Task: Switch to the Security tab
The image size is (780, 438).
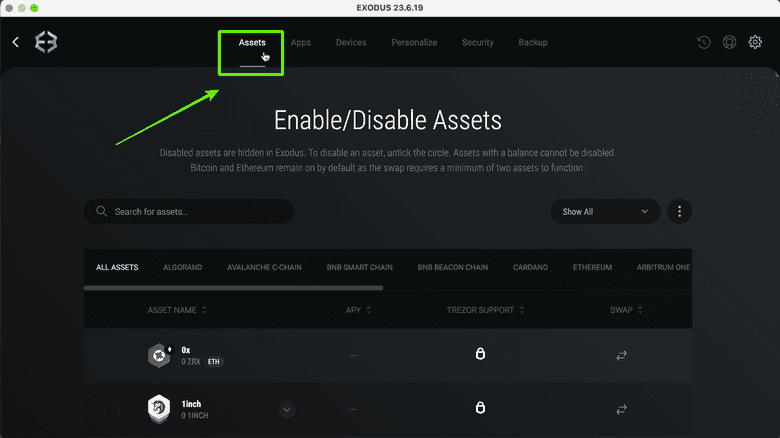Action: [x=478, y=43]
